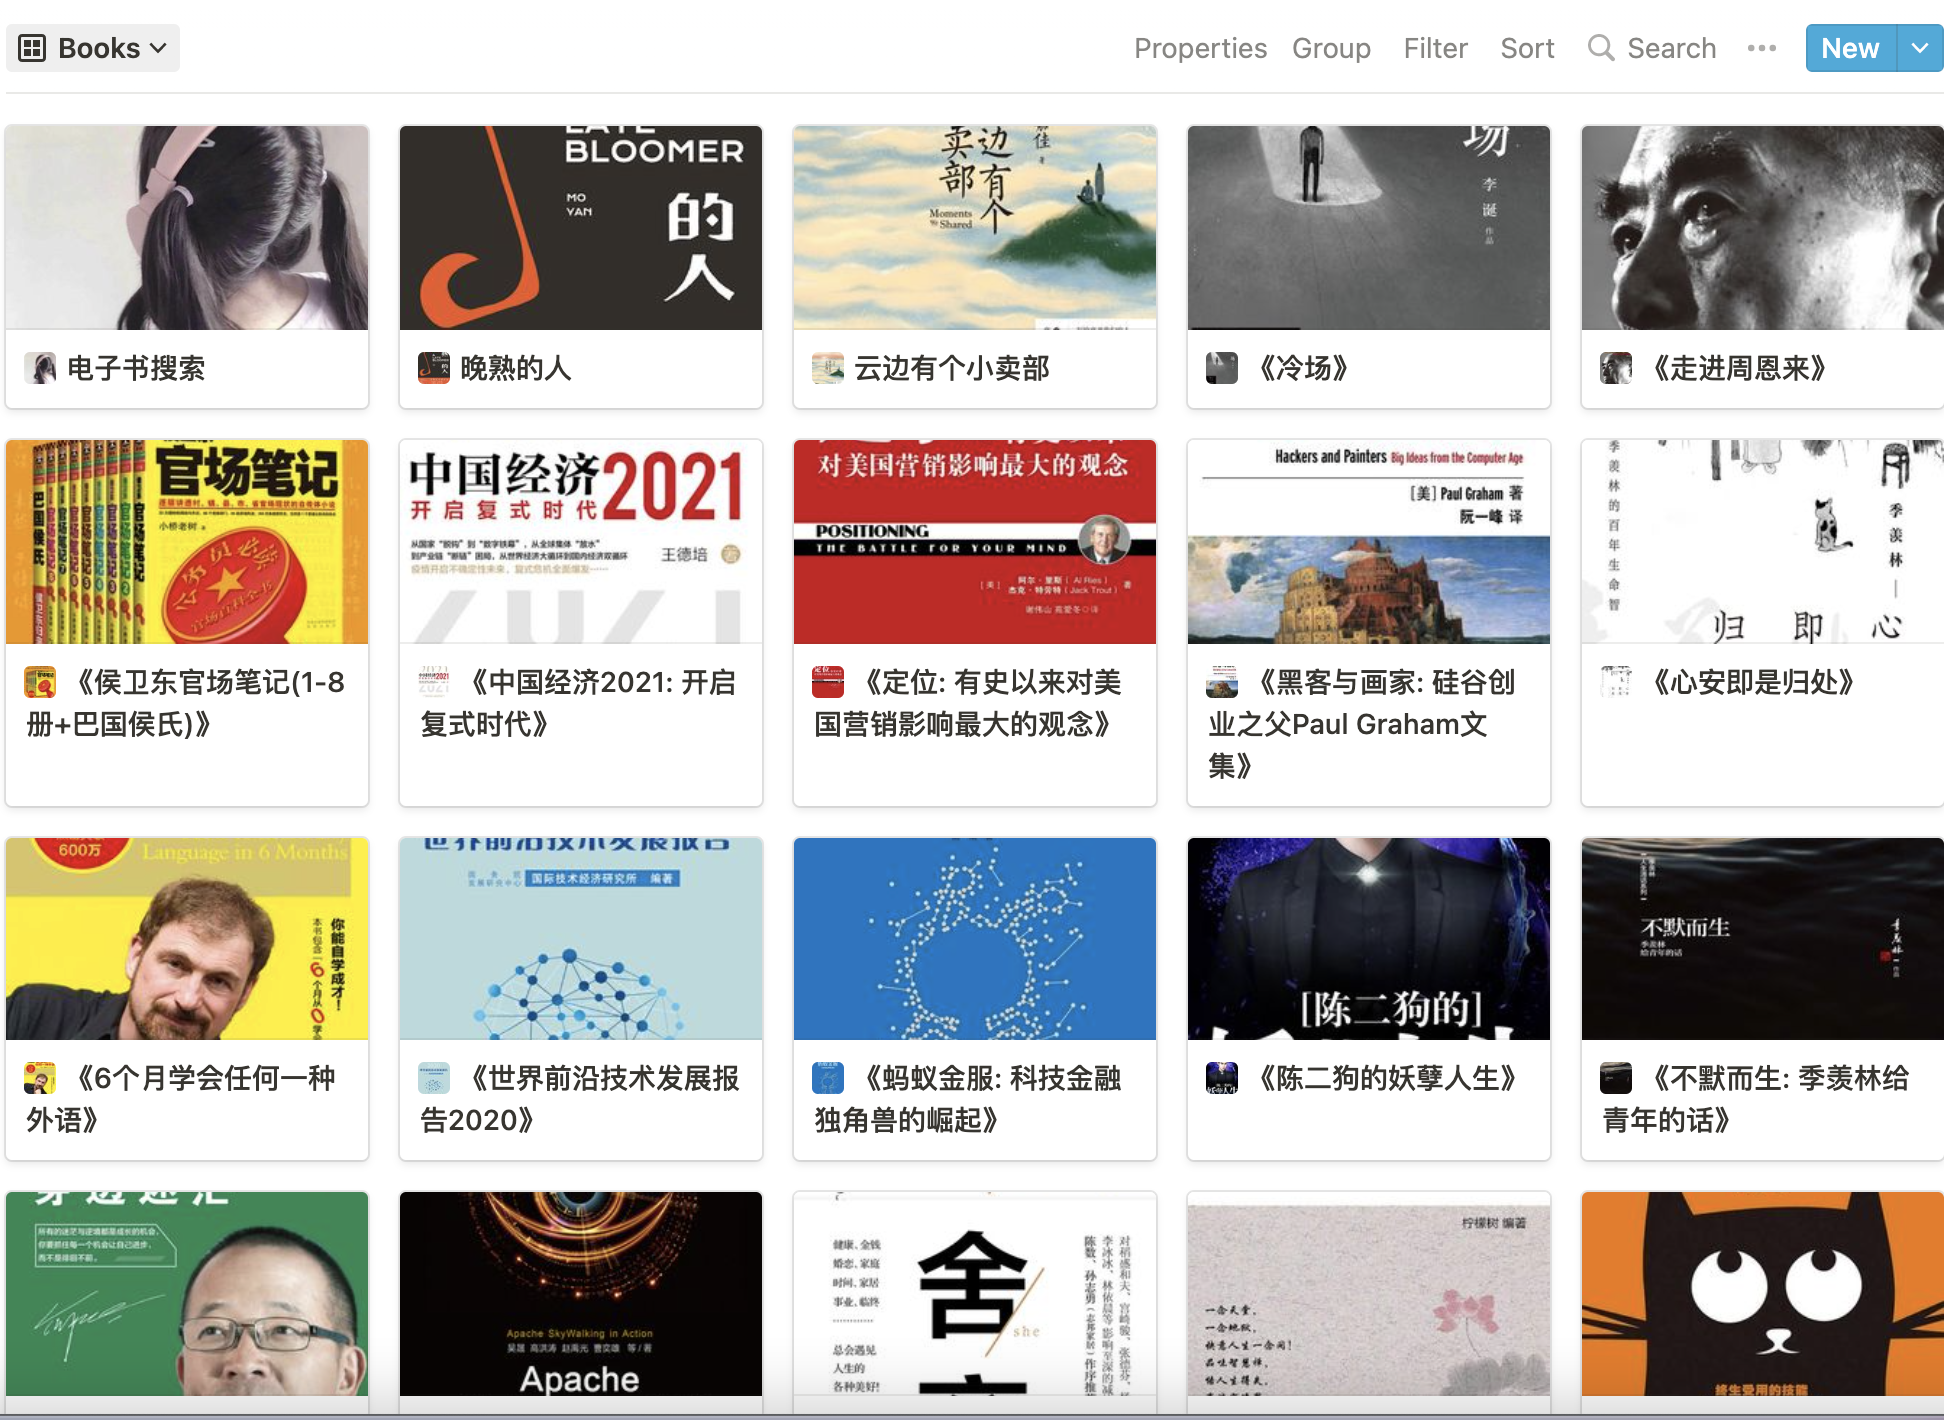Click the Search magnifier icon
1944x1420 pixels.
(x=1600, y=47)
